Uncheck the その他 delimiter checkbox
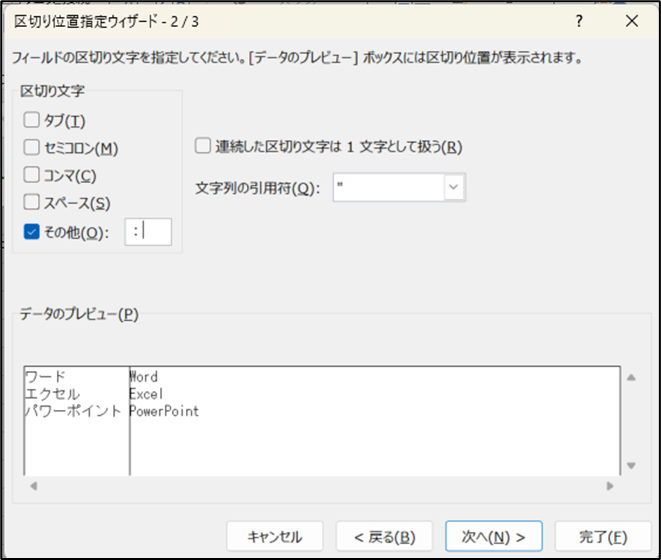This screenshot has width=661, height=560. tap(32, 232)
